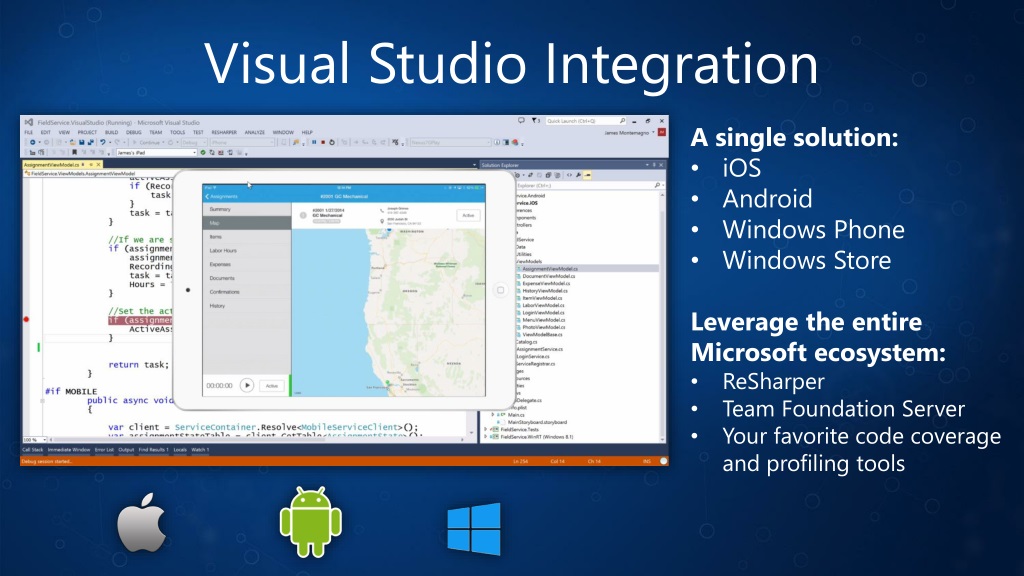
Task: Open the James's iPad device dropdown
Action: (x=157, y=153)
